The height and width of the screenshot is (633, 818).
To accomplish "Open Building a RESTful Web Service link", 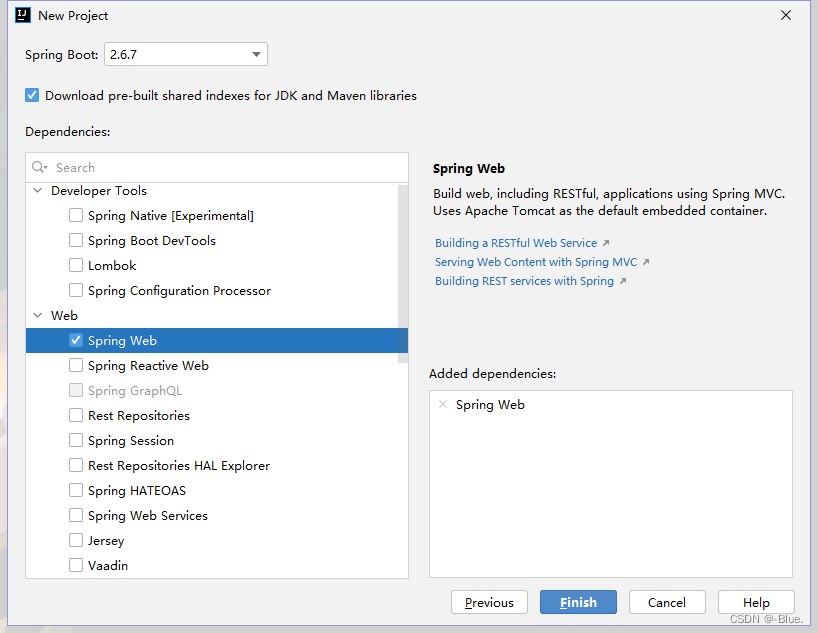I will pos(516,243).
